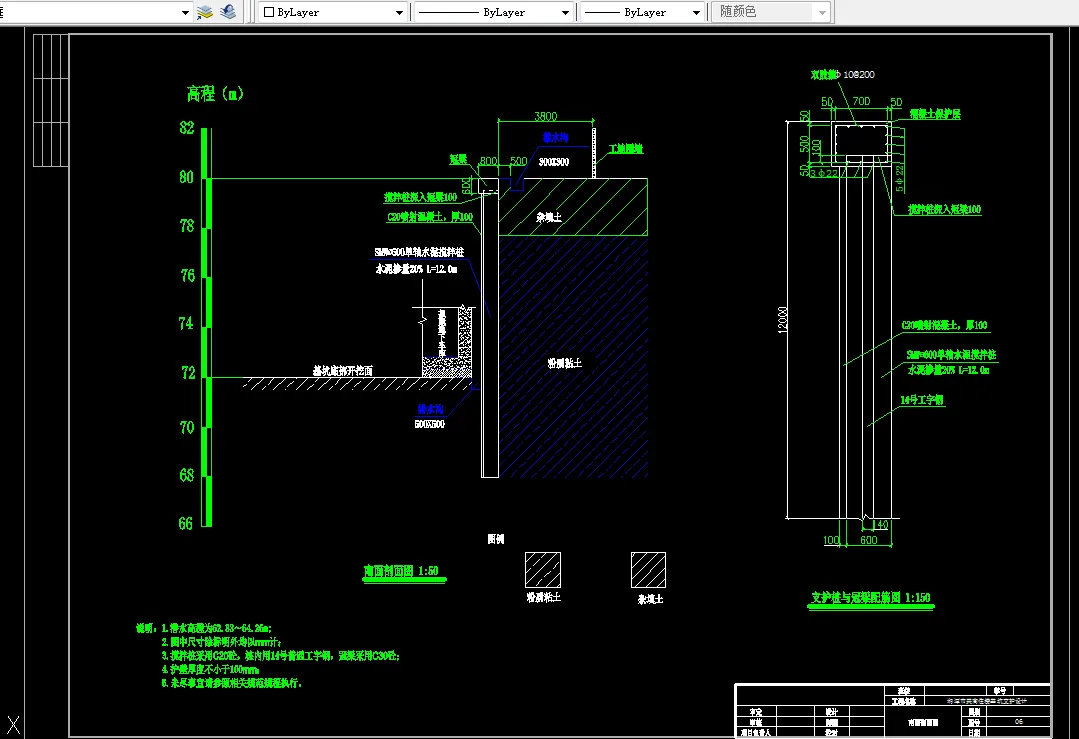Open the layer list dropdown arrow
Image resolution: width=1079 pixels, height=739 pixels.
(185, 12)
